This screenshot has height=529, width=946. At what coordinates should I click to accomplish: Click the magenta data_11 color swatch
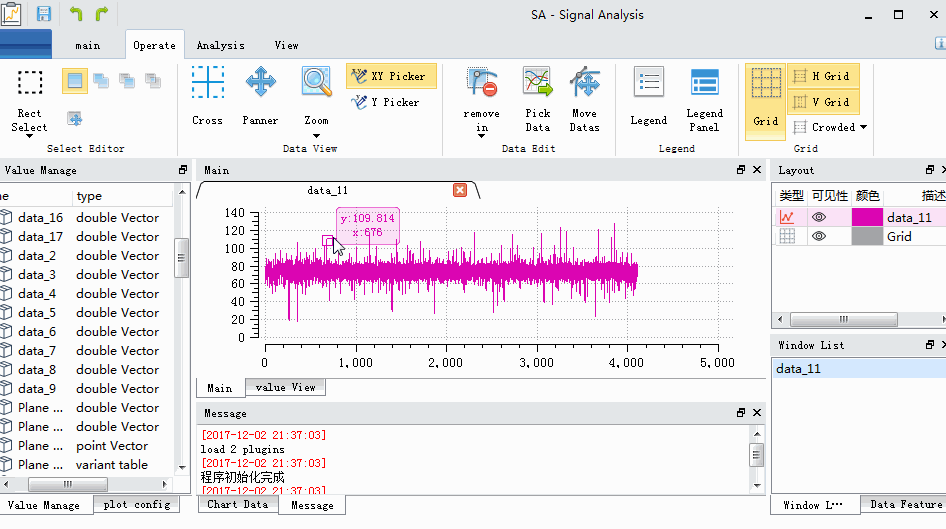(x=867, y=217)
